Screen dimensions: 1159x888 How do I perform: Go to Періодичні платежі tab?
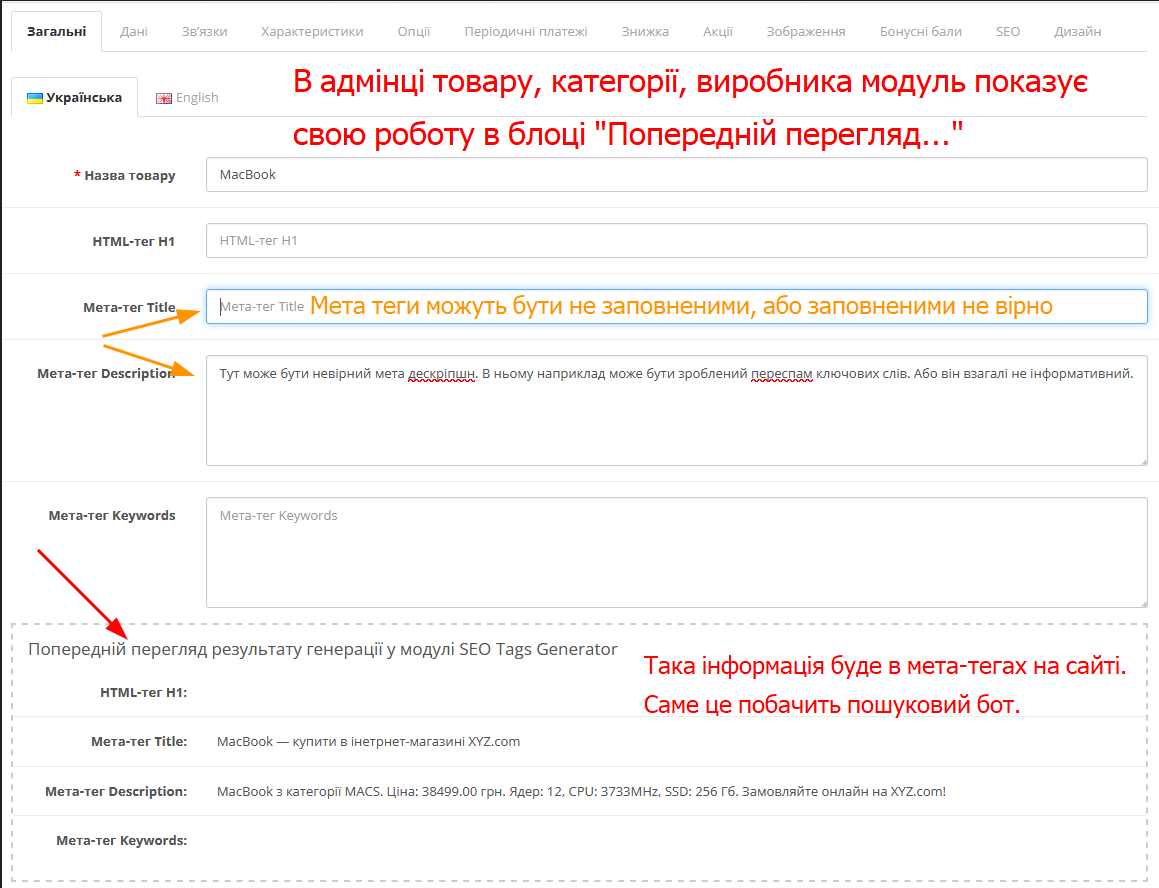(x=526, y=32)
